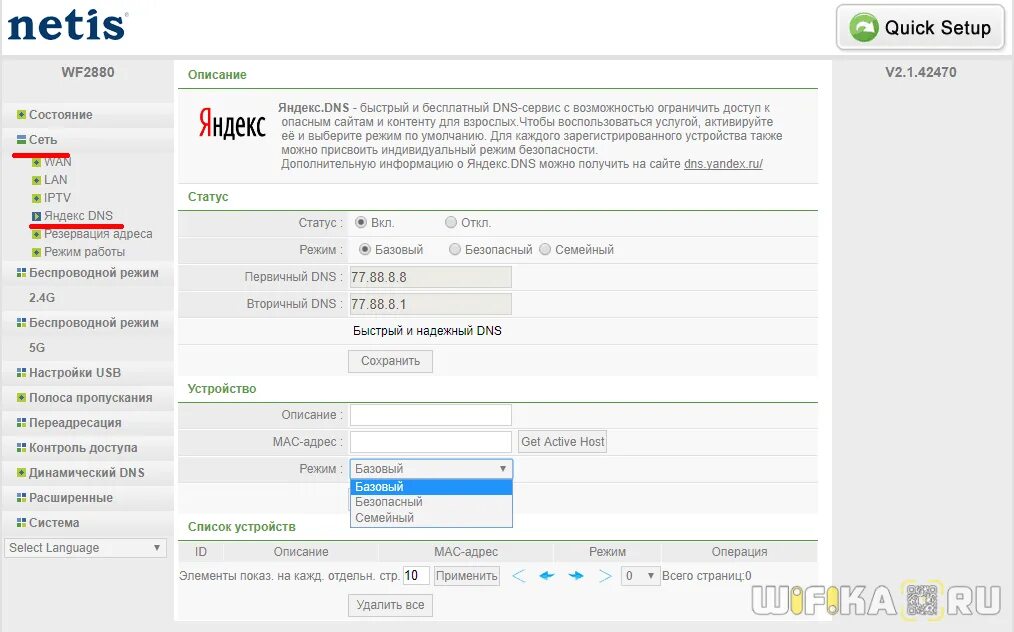Collapse the Сеть menu section
This screenshot has height=632, width=1014.
click(43, 140)
